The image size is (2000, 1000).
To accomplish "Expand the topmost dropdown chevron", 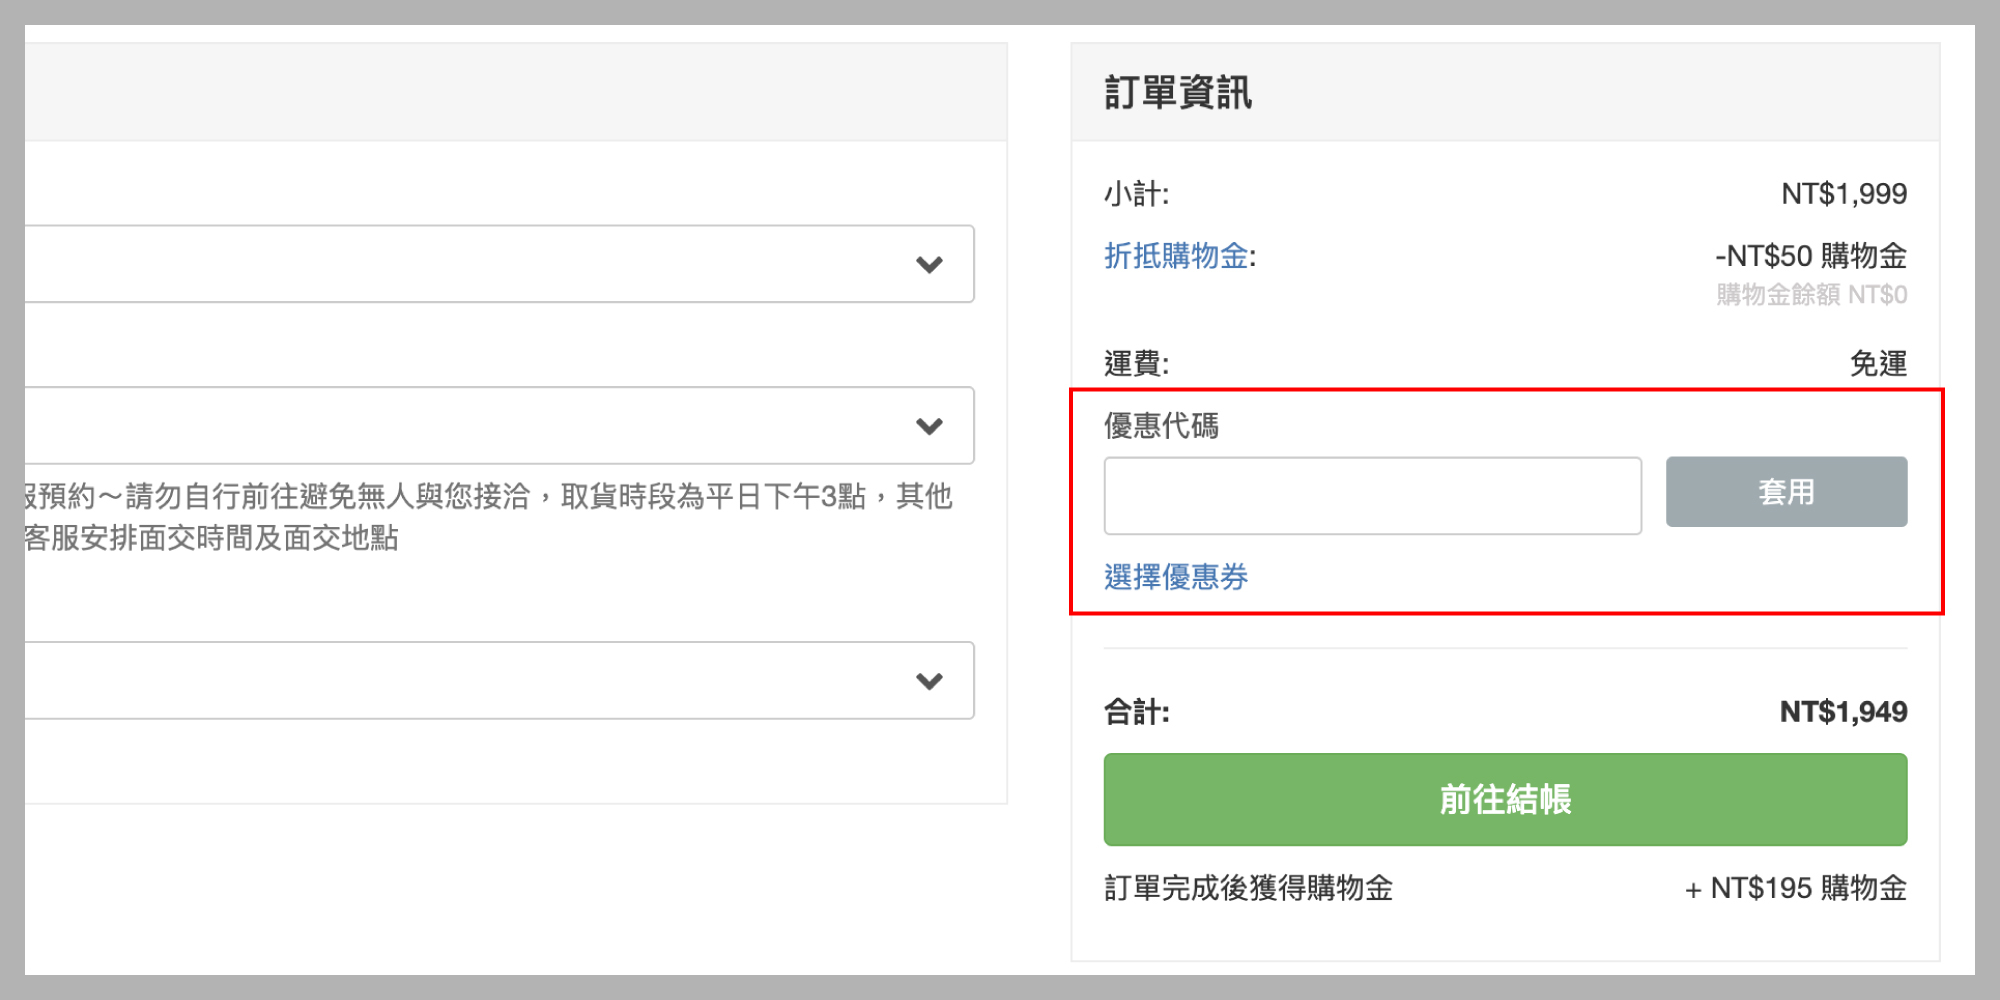I will click(x=929, y=265).
